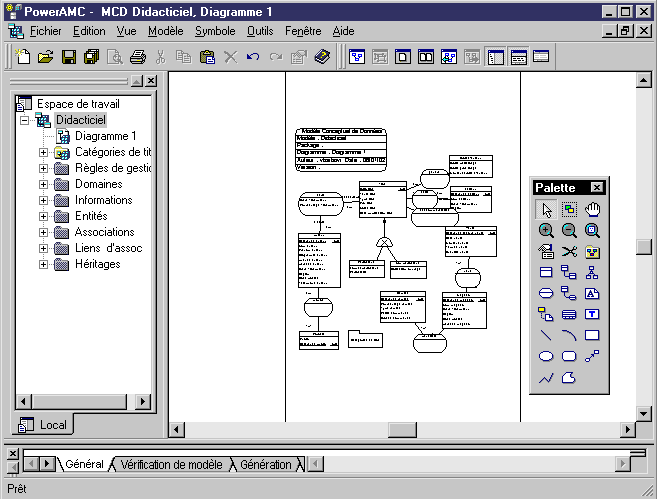
Task: Select the straight Line tool in the Palette
Action: coord(546,335)
